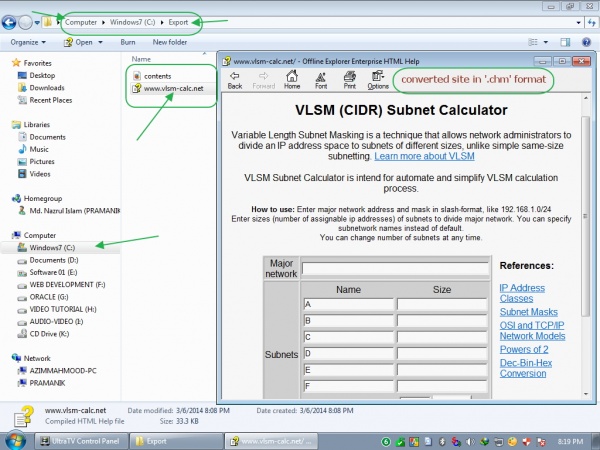Open Explorer Help question mark icon
Viewport: 600px width, 450px height.
click(586, 42)
